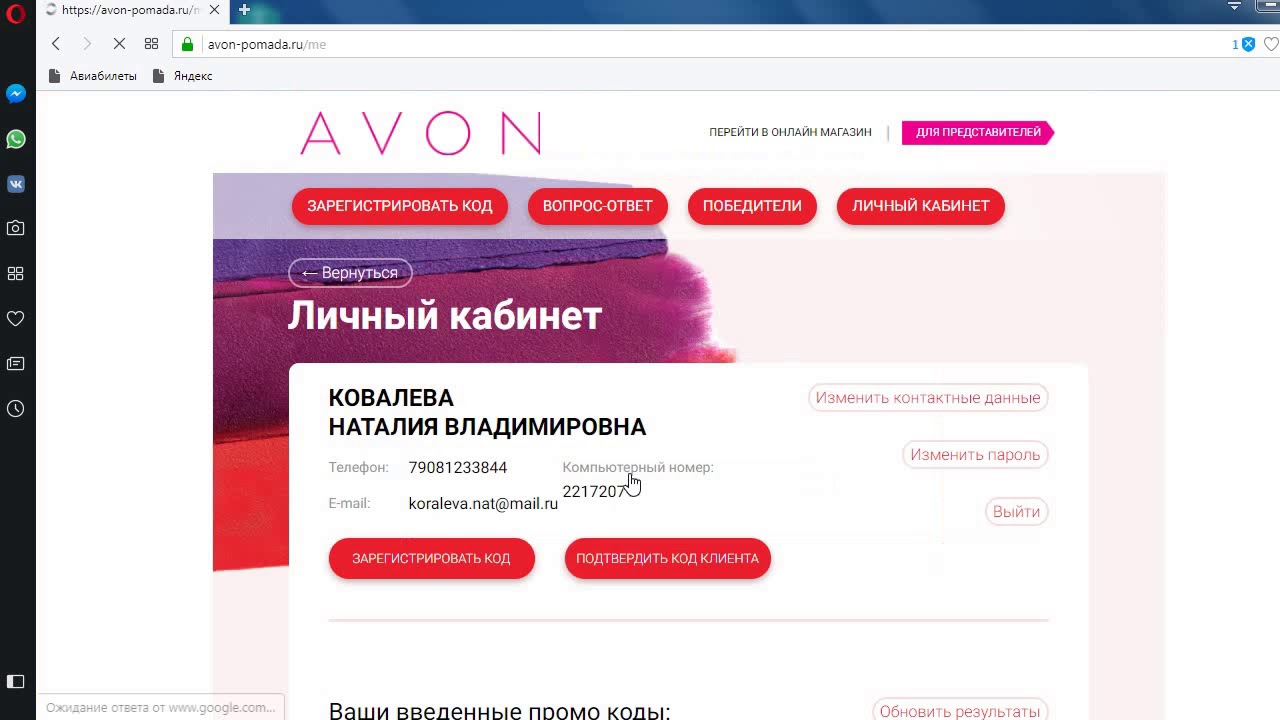
Task: Click Изменить пароль button
Action: tap(975, 455)
